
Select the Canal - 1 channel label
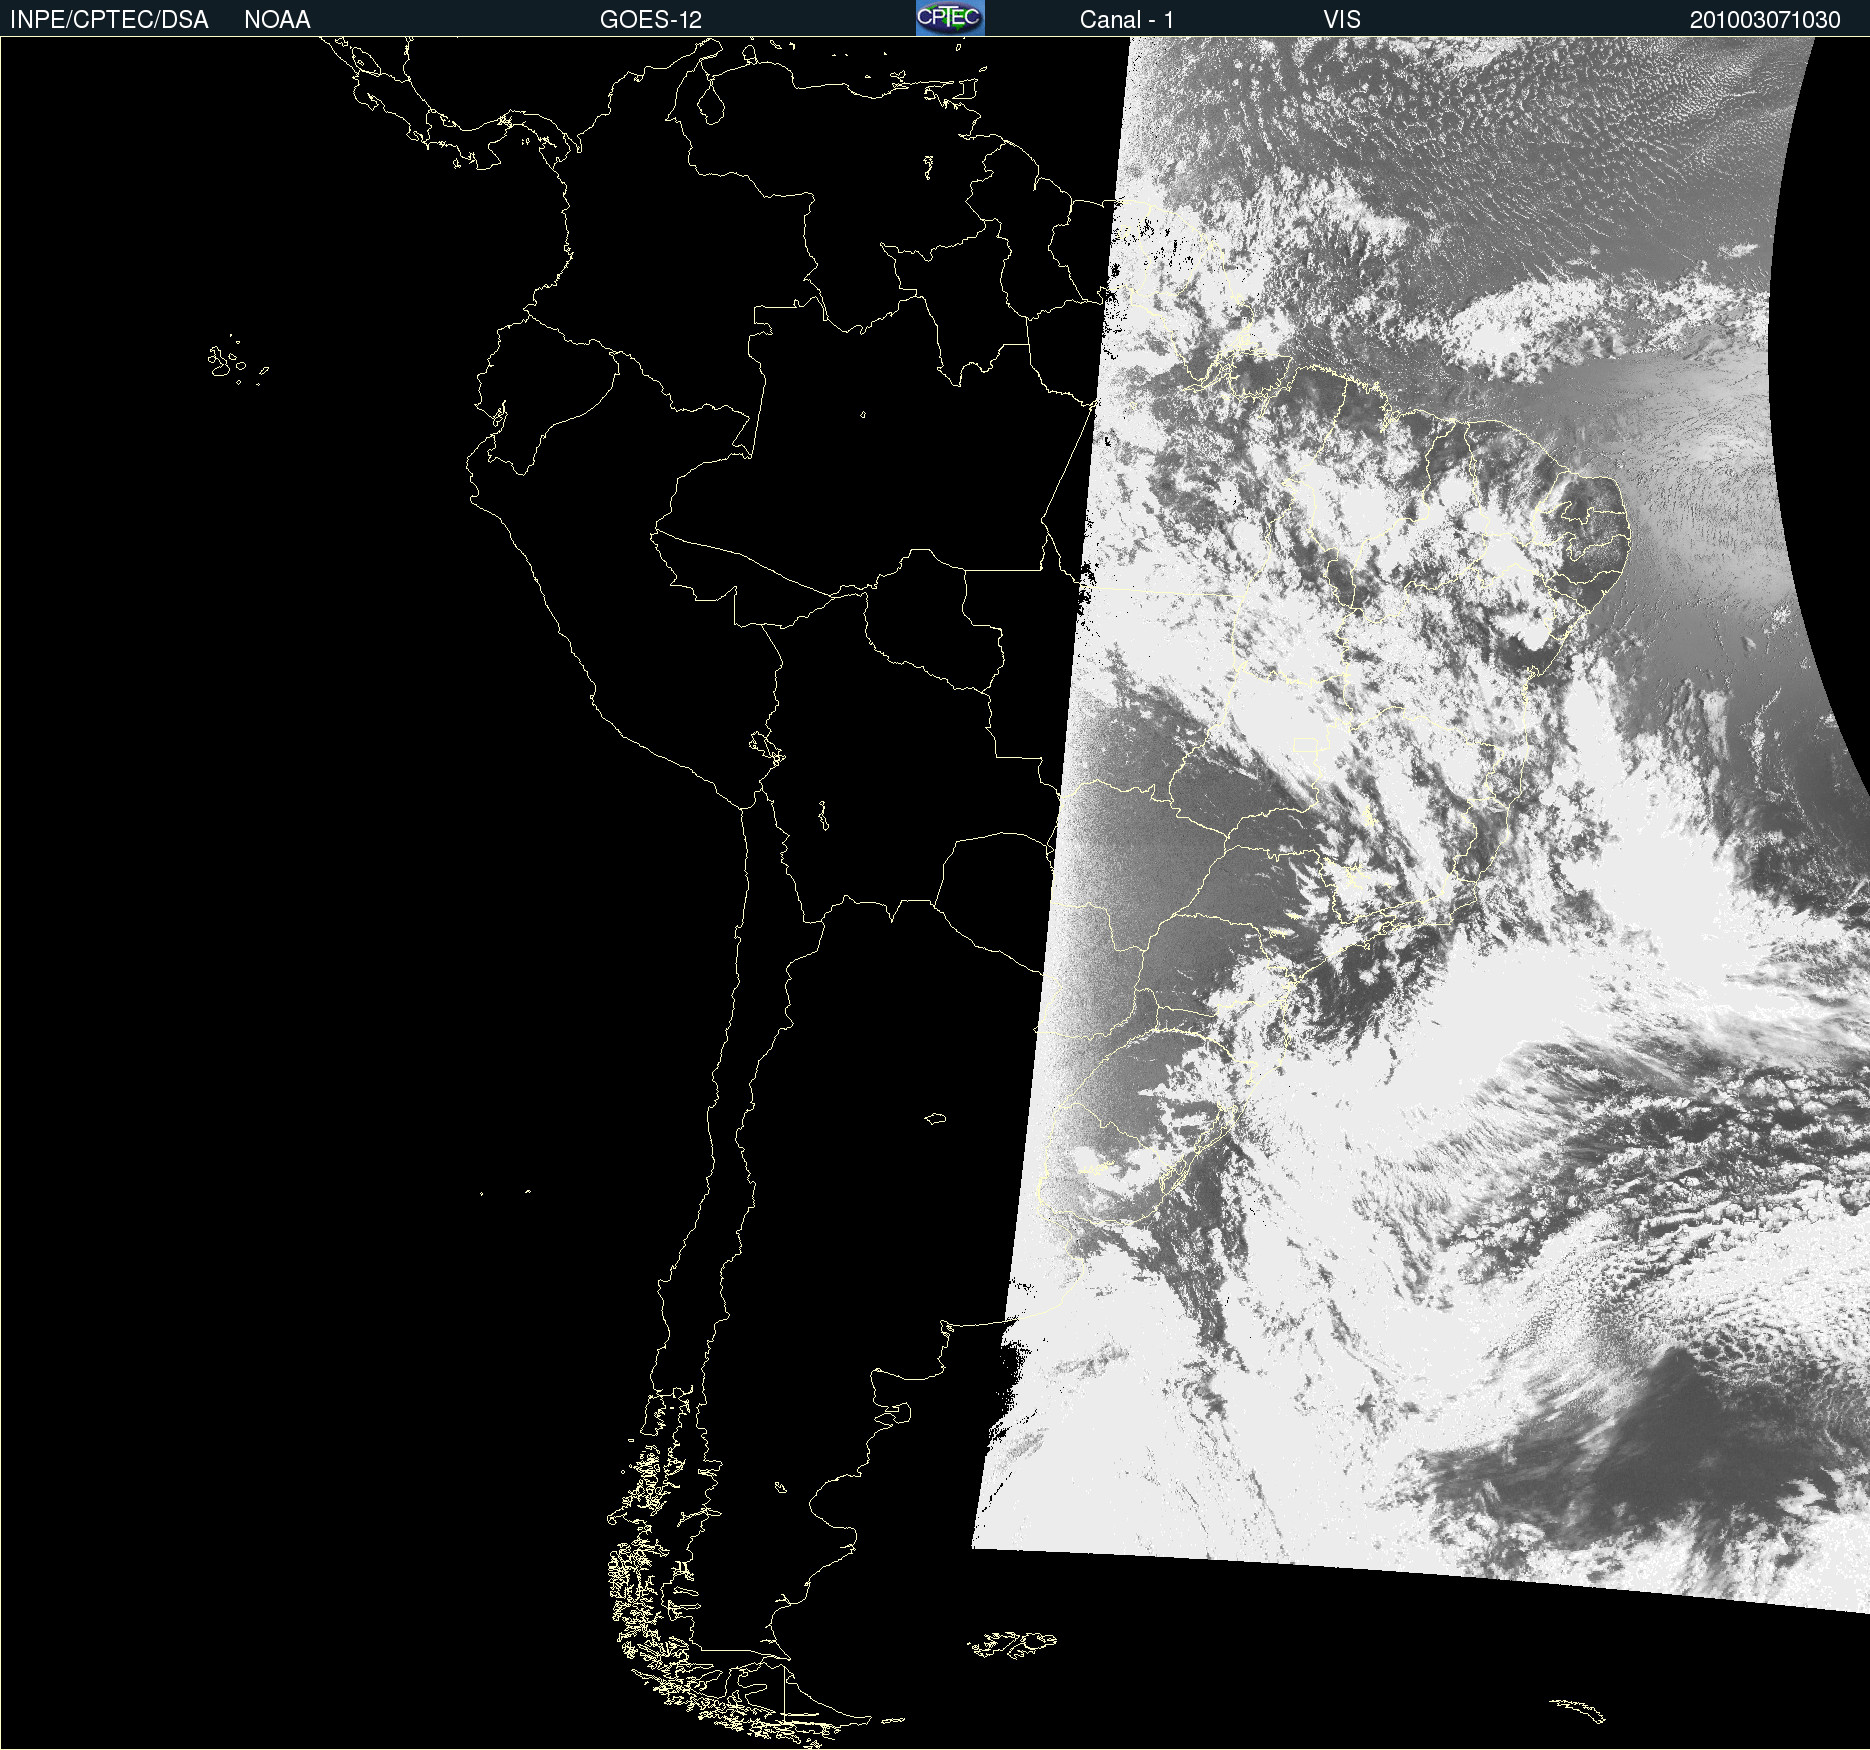point(1127,20)
